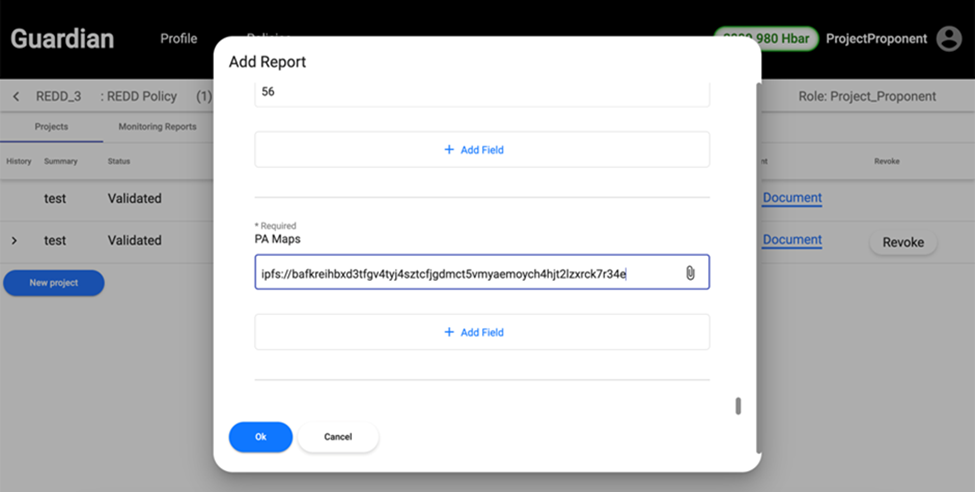
Task: Click Add Field below the 56 value field
Action: click(x=481, y=150)
